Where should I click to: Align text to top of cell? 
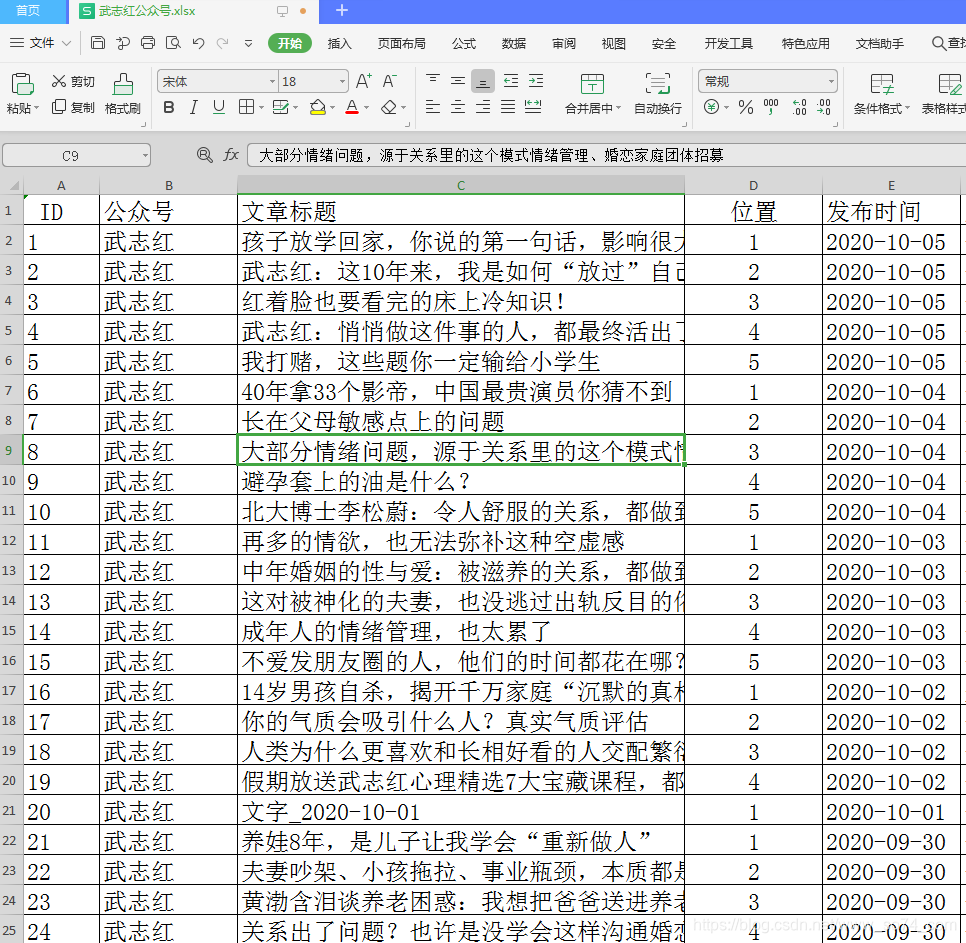[x=433, y=80]
